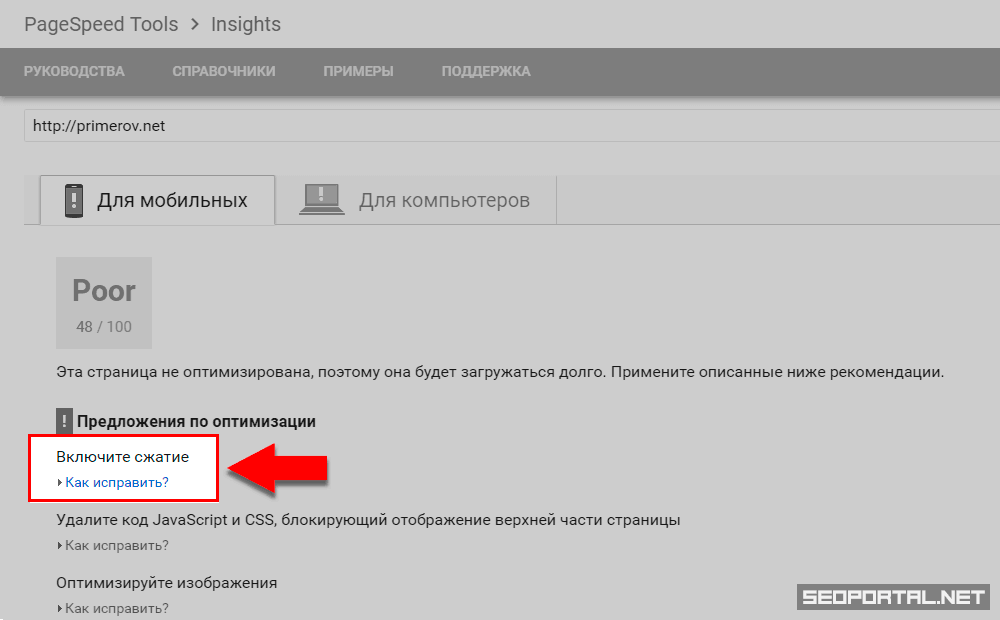Viewport: 1000px width, 620px height.
Task: Click the Poor 48 / 100 score badge
Action: point(104,303)
